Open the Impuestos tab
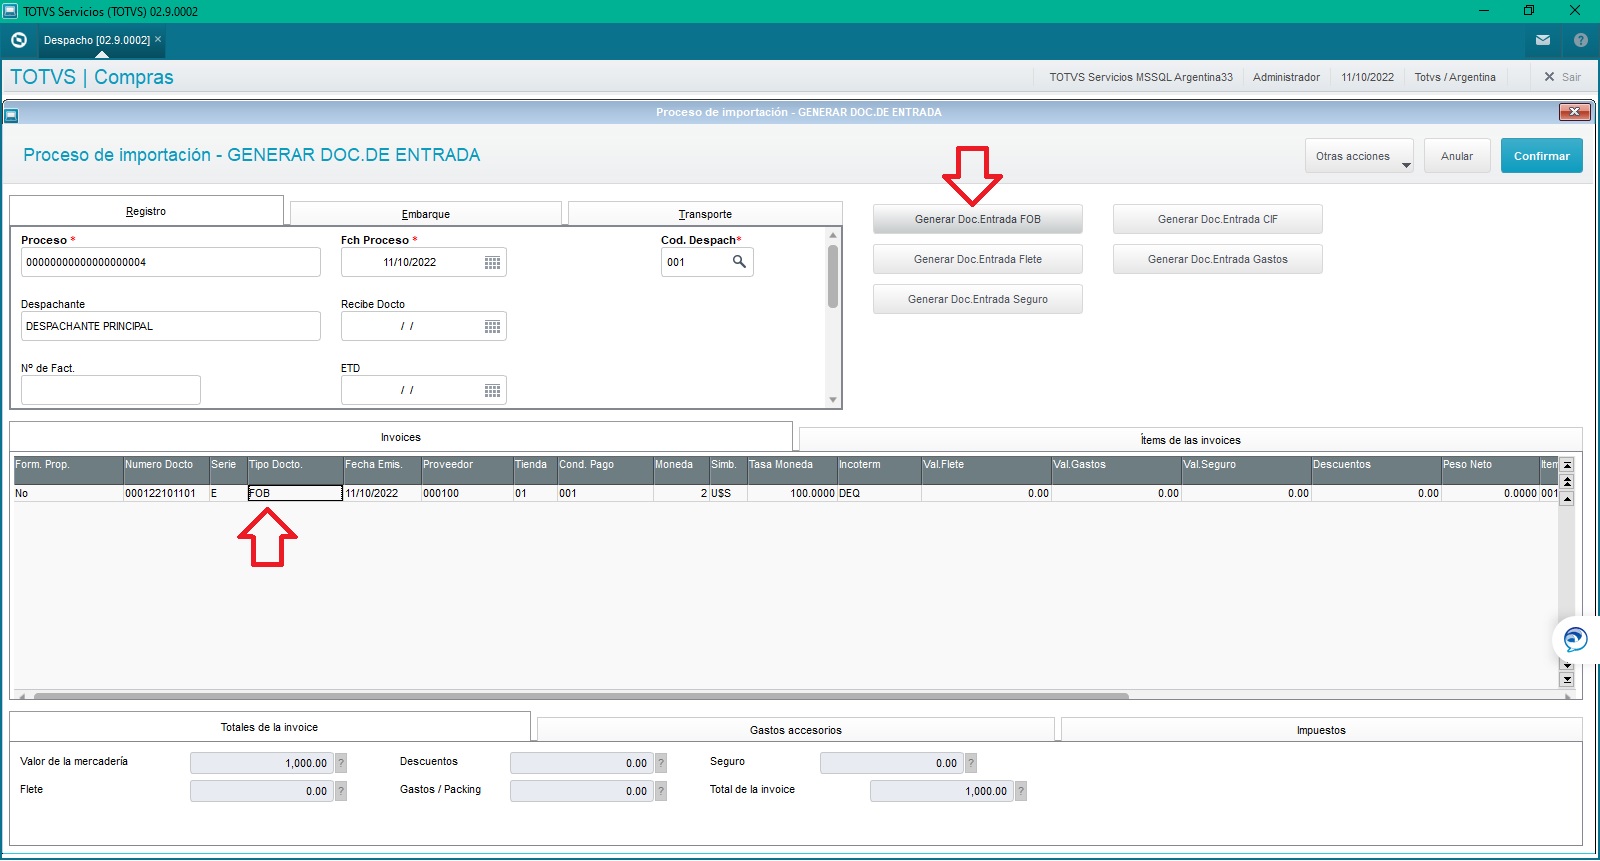This screenshot has width=1600, height=861. click(x=1321, y=730)
